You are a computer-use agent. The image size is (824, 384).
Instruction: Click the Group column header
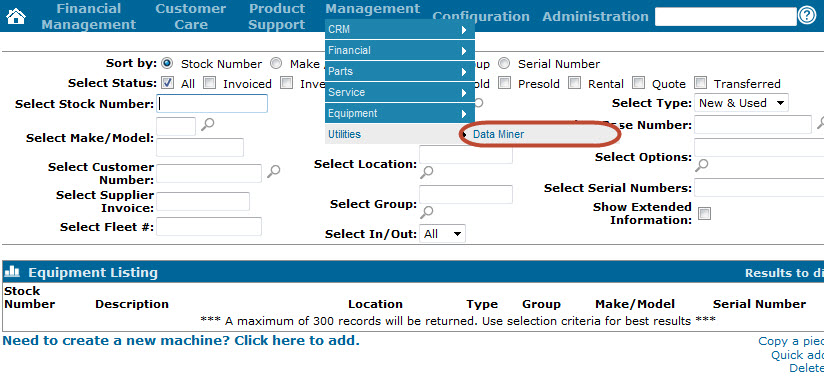[541, 304]
